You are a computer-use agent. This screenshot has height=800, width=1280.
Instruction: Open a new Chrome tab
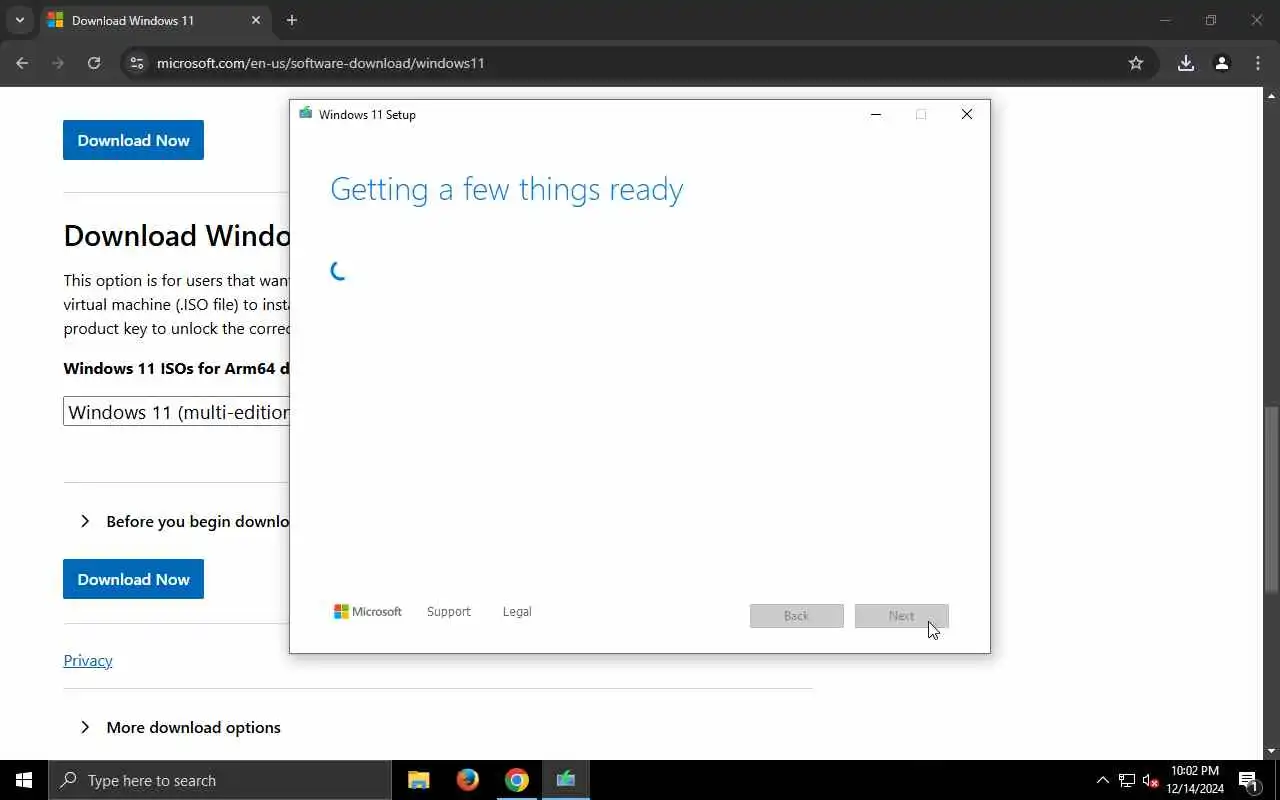point(292,20)
